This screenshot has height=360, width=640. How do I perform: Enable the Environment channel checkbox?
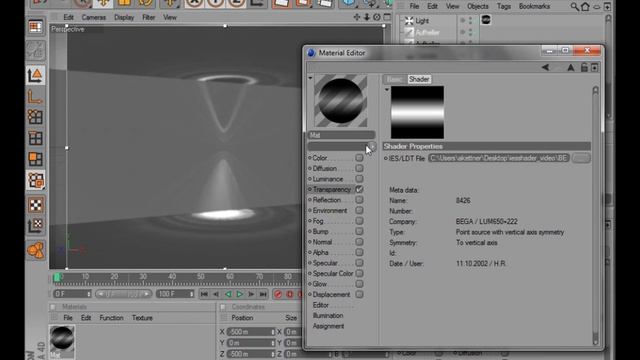tap(359, 211)
